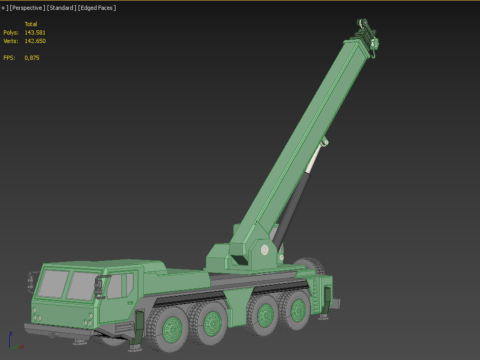Viewport: 480px width, 360px height.
Task: Select the FPS value 0,875
Action: click(32, 58)
